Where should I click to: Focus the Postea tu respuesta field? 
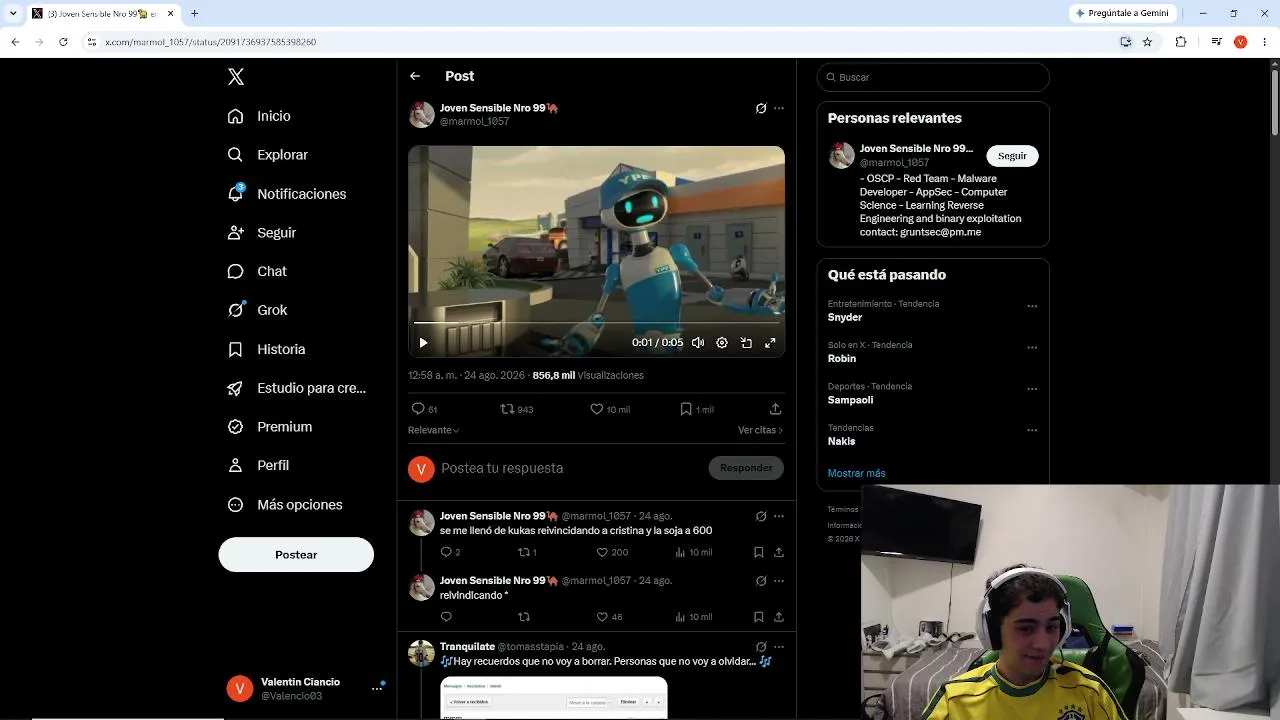(570, 468)
